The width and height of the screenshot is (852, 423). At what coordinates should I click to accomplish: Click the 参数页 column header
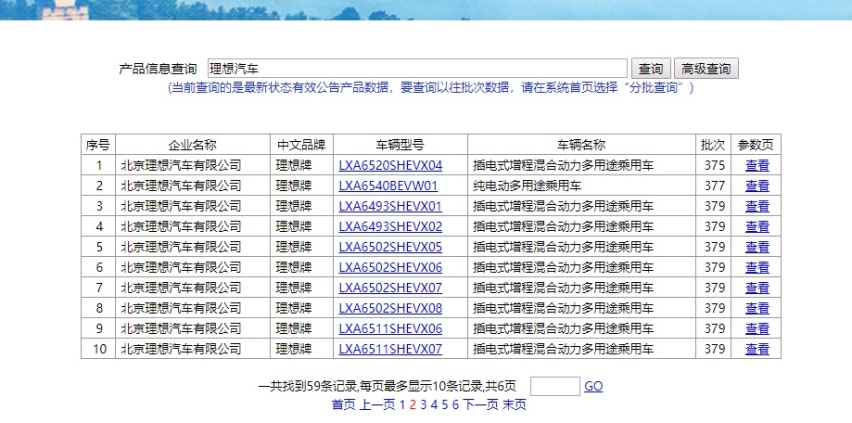coord(756,145)
